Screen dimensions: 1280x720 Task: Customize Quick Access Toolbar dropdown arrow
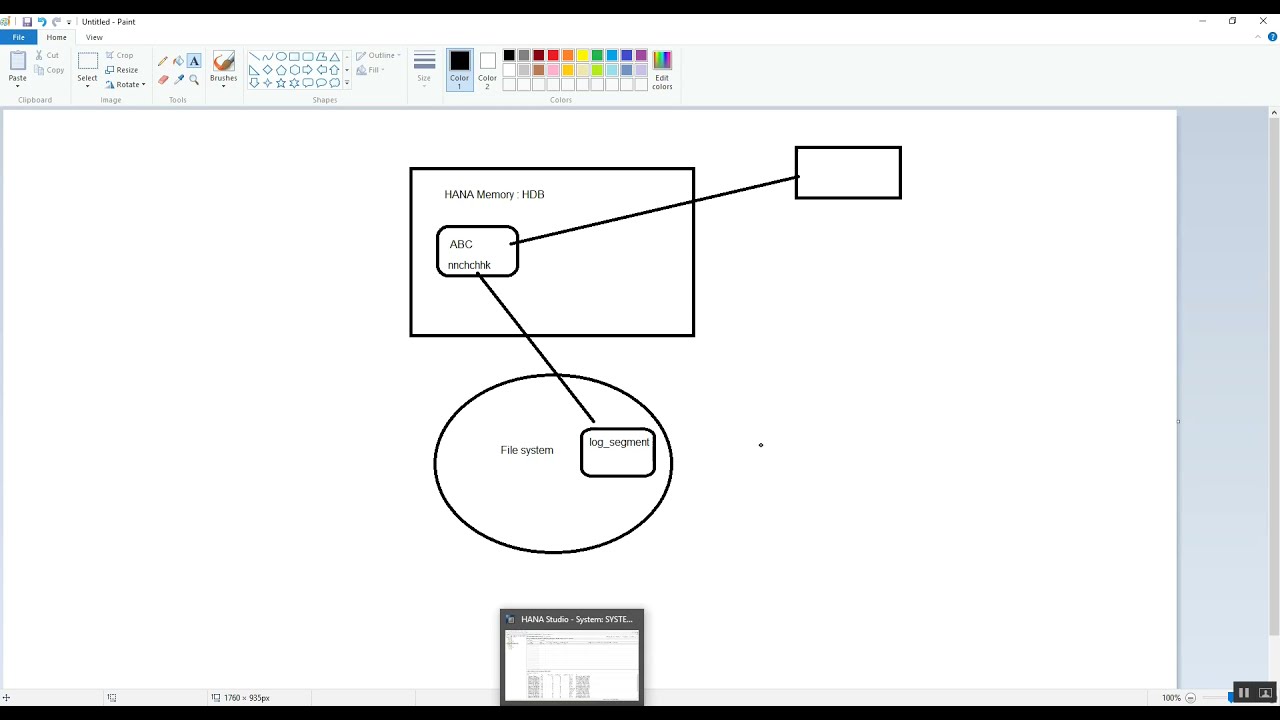[69, 22]
